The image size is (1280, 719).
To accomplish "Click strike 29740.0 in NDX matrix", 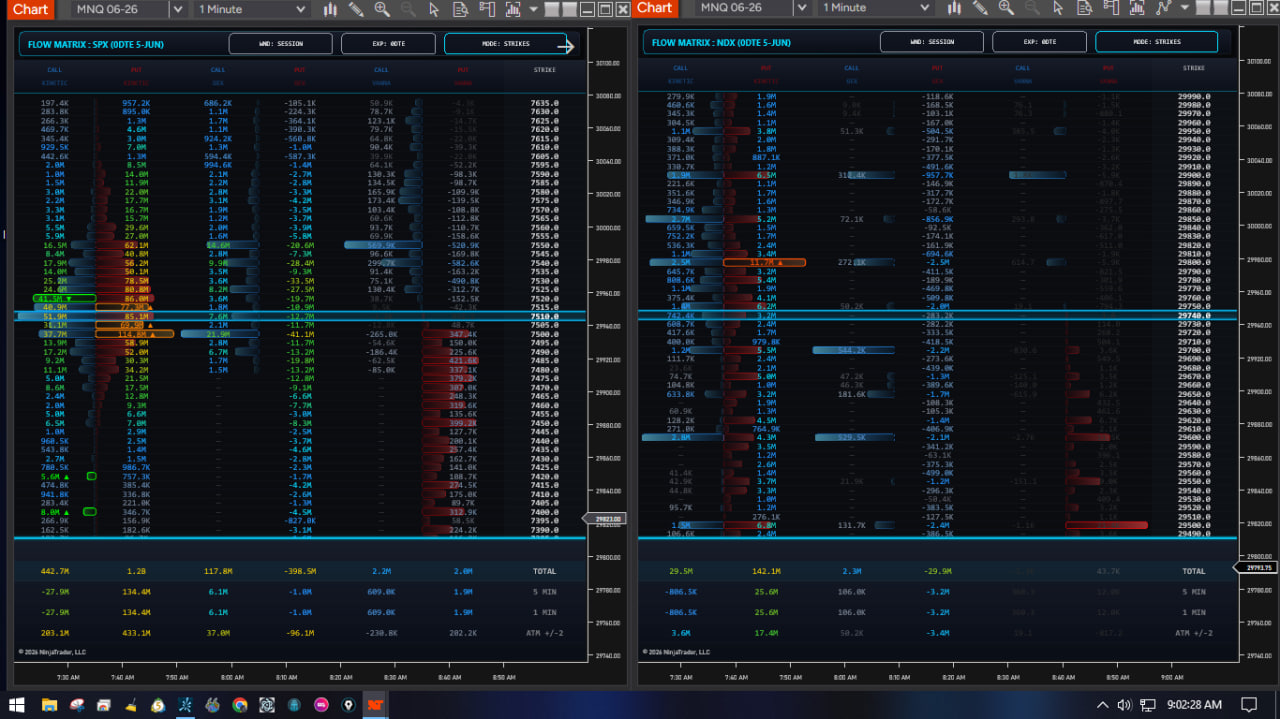I will tap(1193, 316).
